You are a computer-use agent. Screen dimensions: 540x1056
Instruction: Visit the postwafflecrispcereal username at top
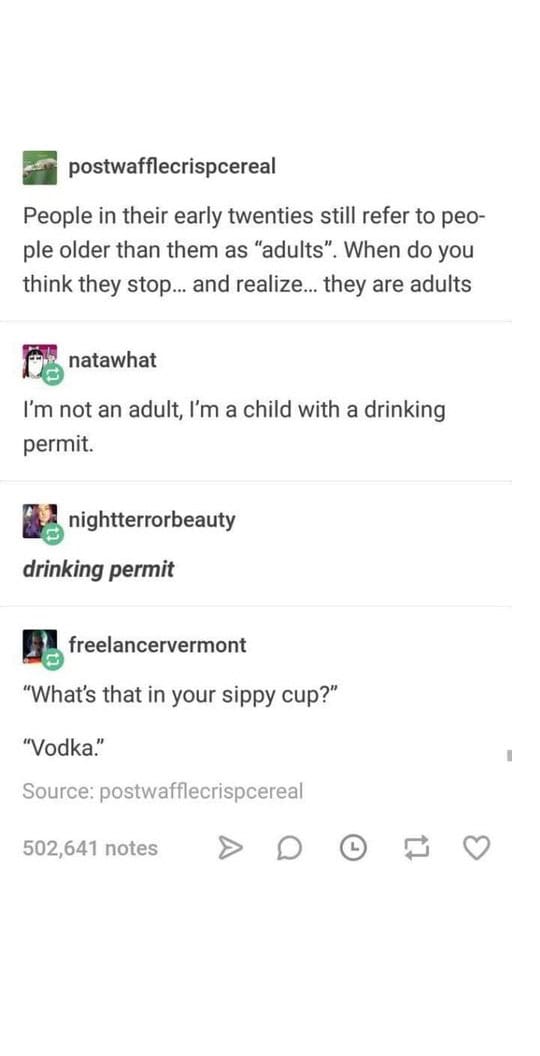click(x=172, y=166)
